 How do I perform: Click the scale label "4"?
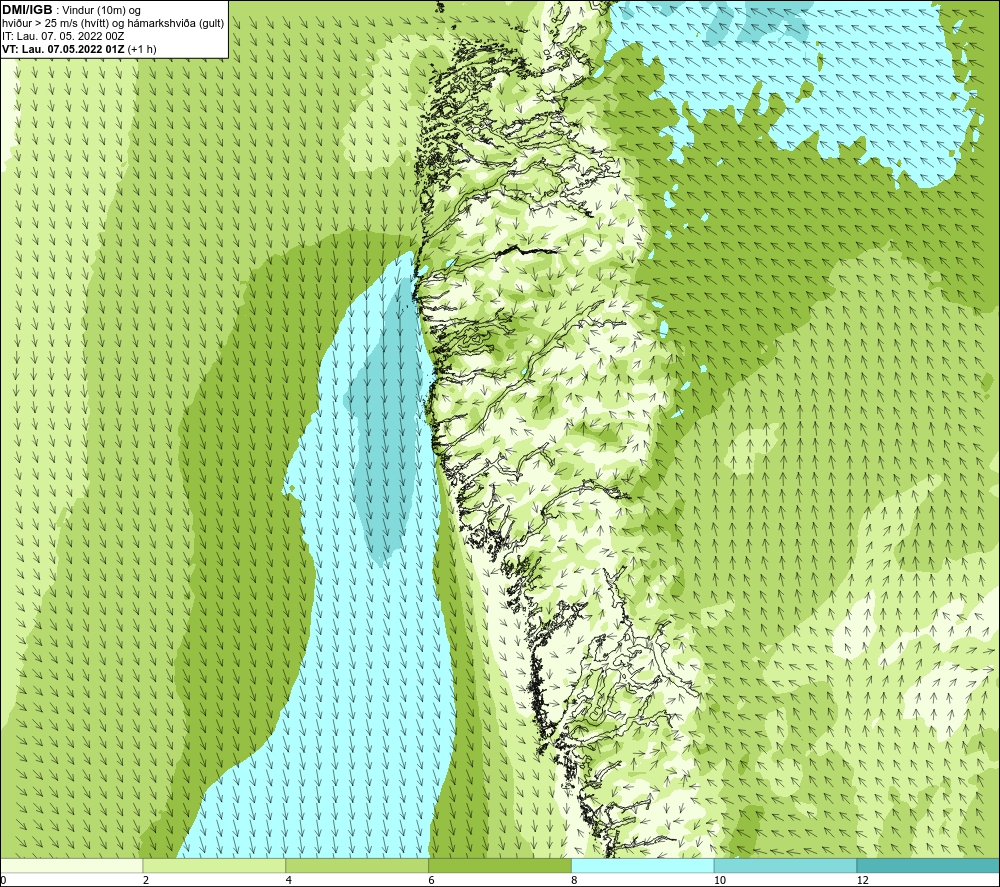click(x=289, y=881)
